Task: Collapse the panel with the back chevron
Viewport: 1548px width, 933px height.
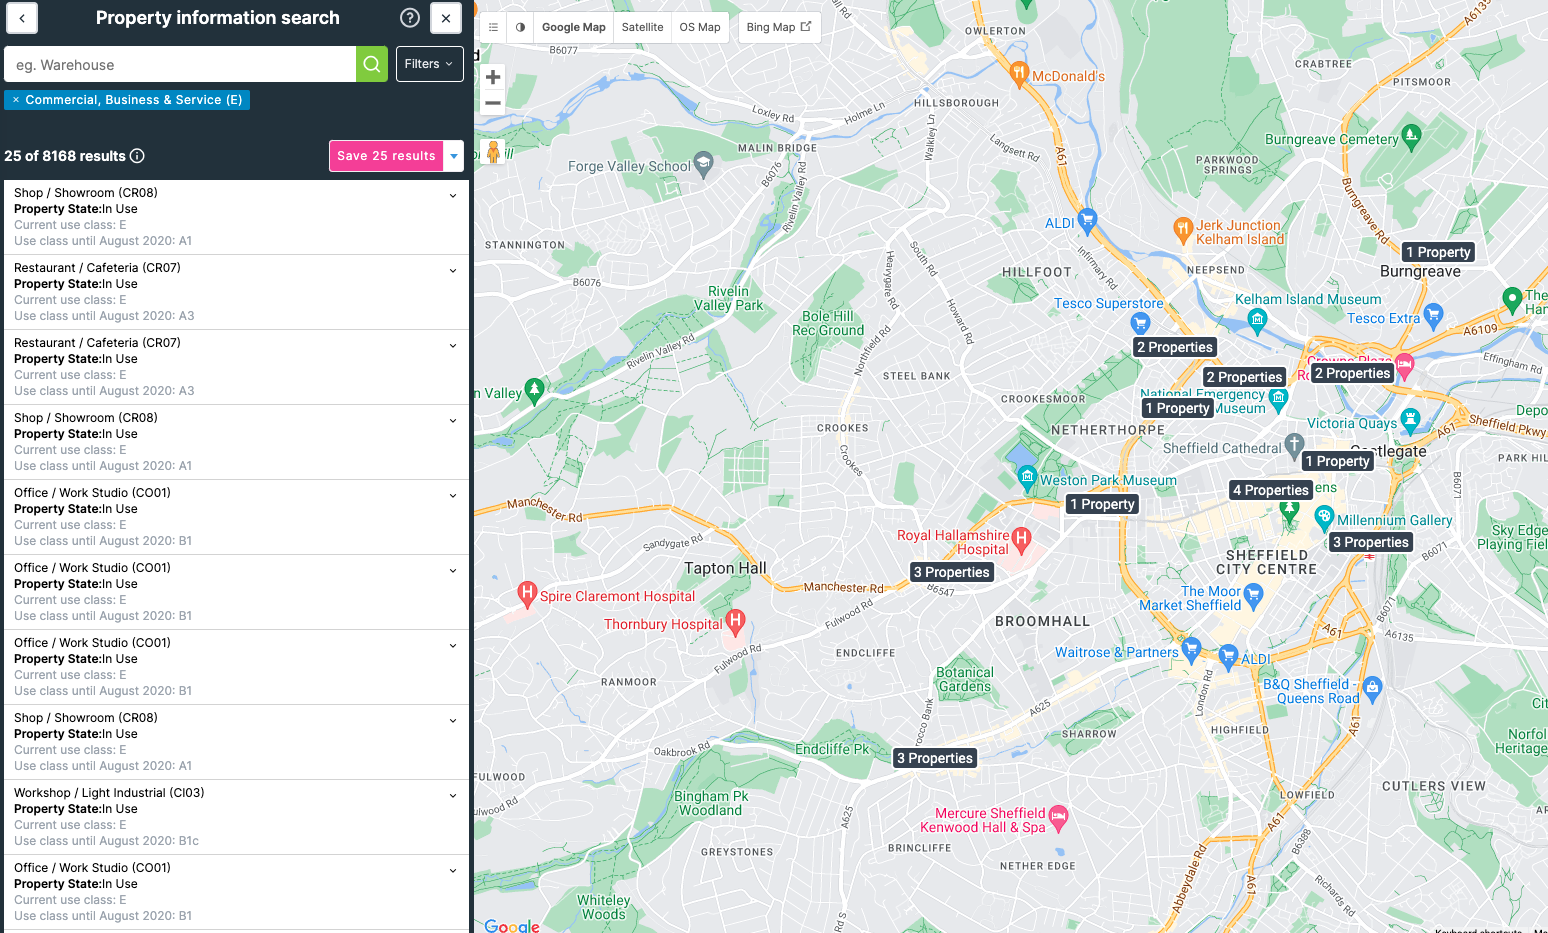Action: (21, 17)
